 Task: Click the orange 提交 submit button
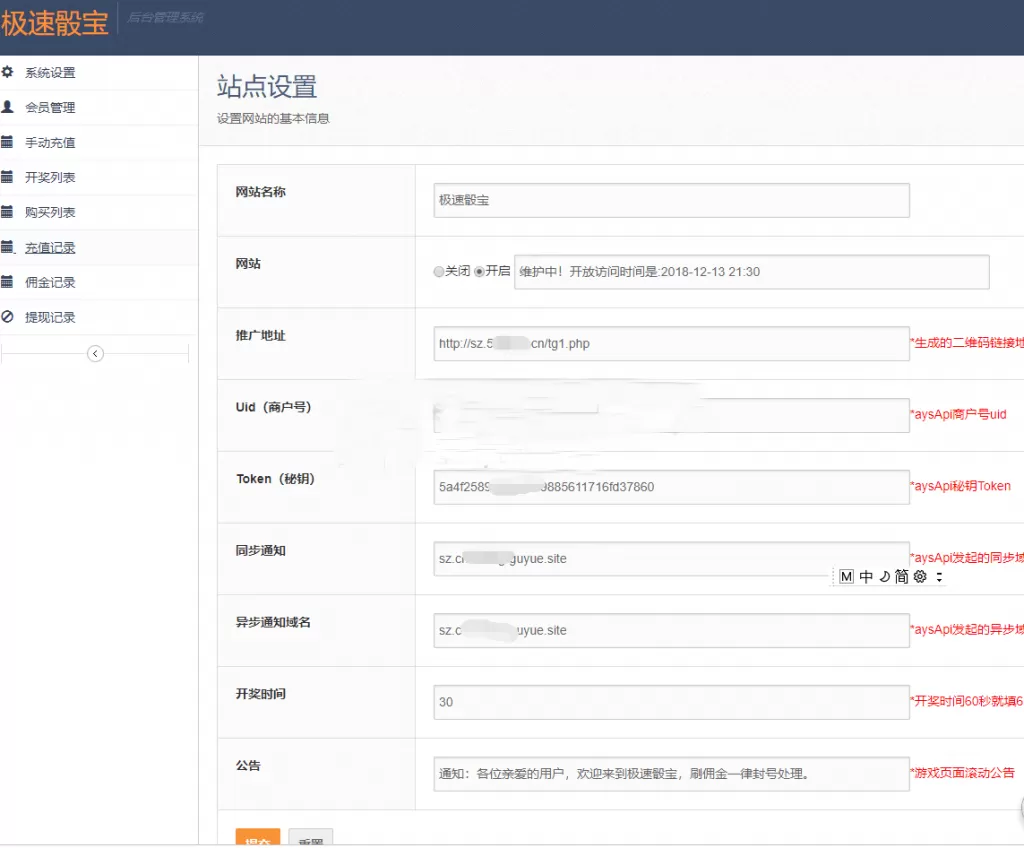coord(258,838)
